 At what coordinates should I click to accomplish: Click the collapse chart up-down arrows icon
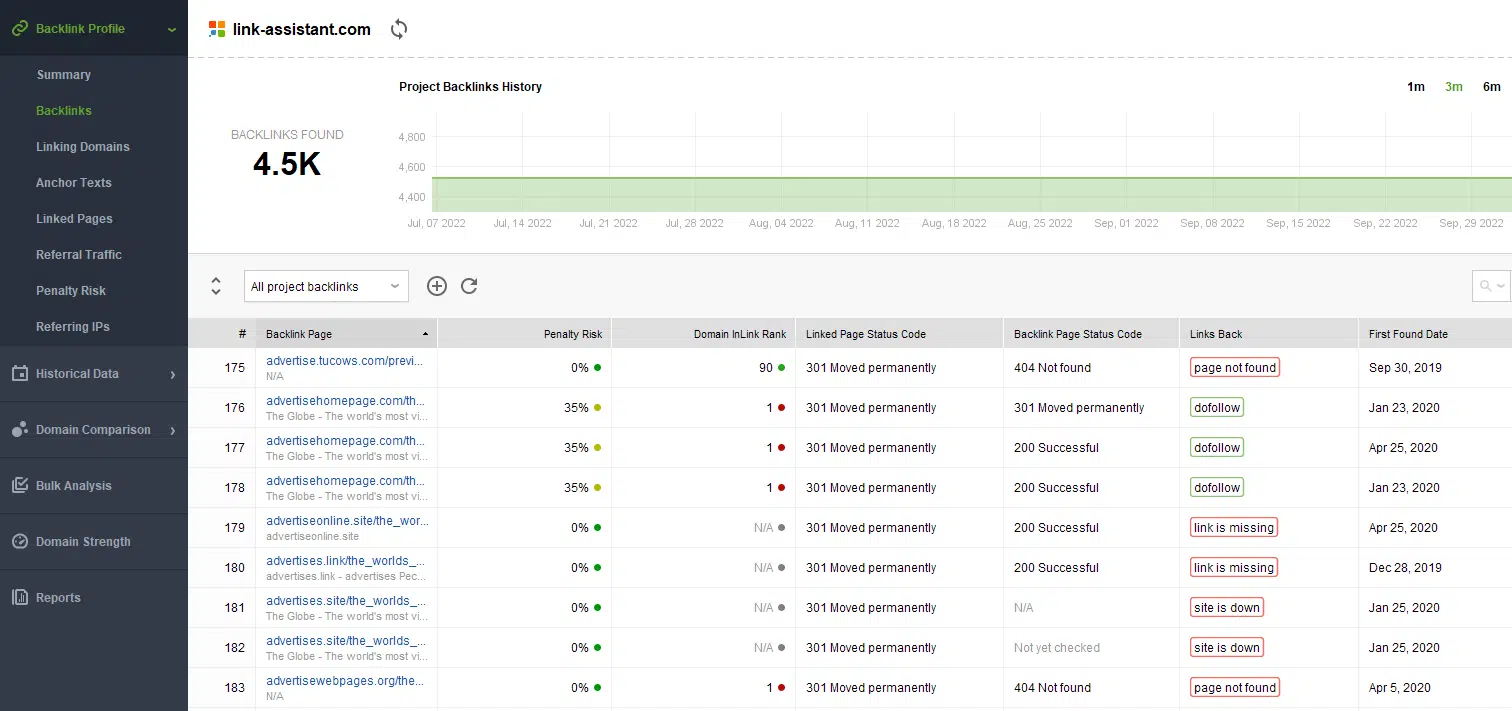coord(216,286)
